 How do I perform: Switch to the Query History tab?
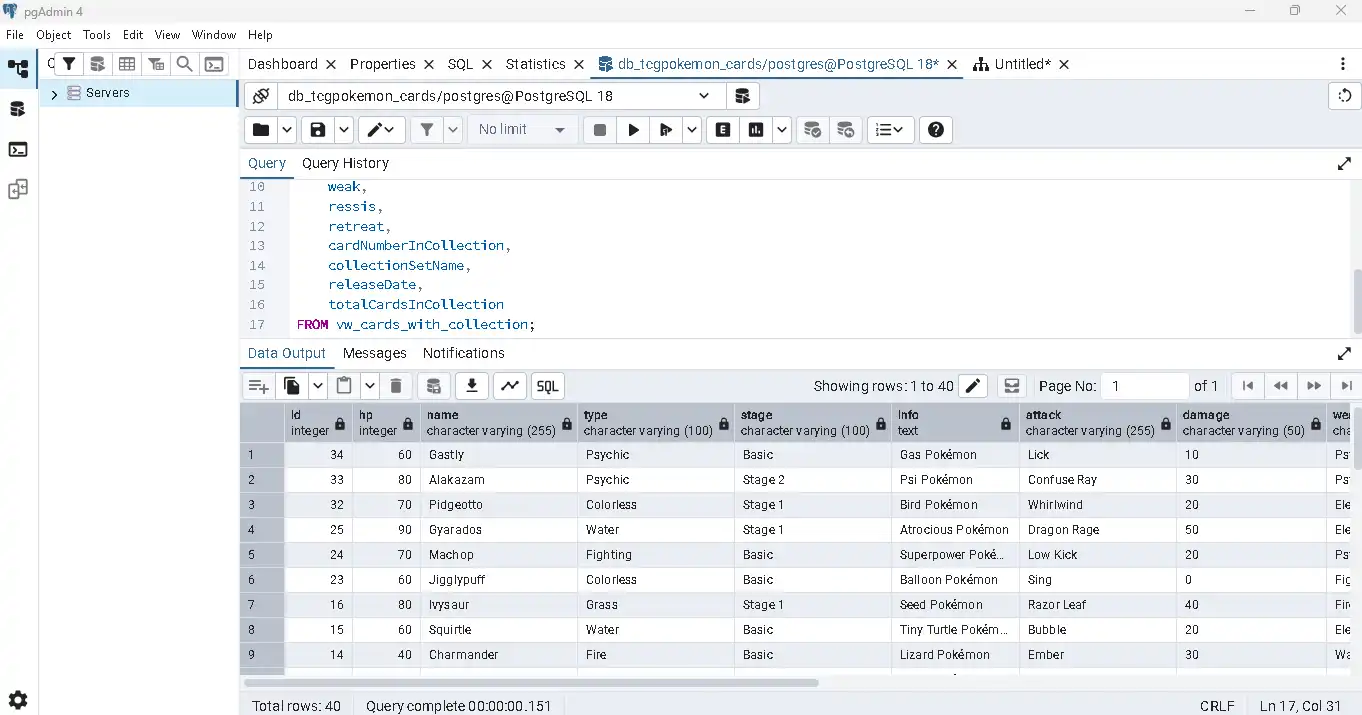click(x=345, y=163)
